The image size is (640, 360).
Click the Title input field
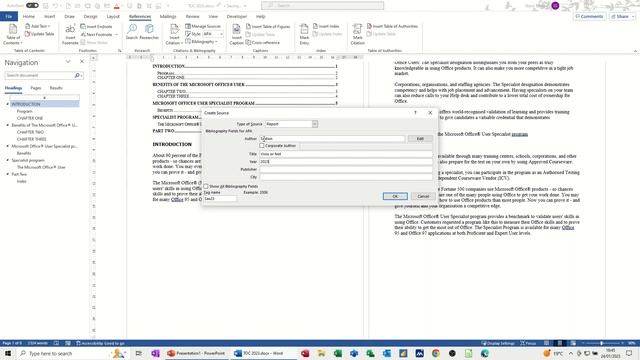[346, 154]
